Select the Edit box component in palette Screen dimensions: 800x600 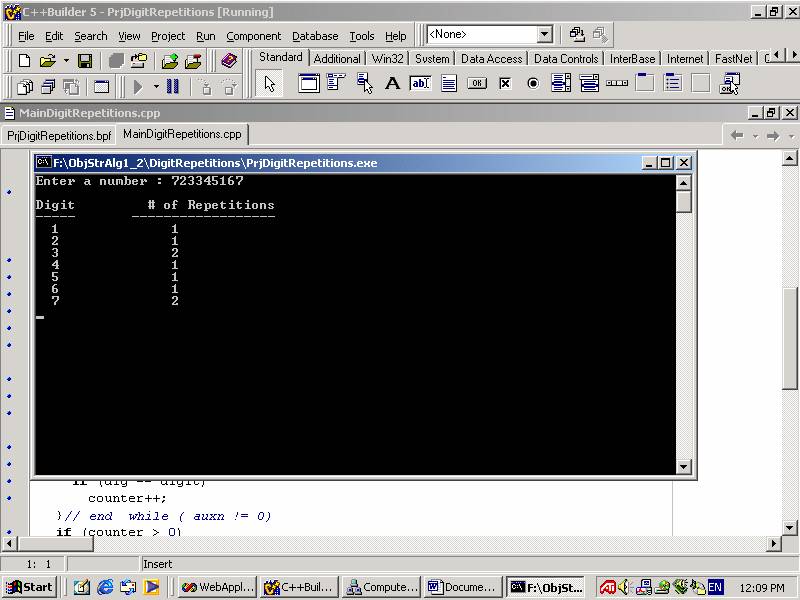click(x=420, y=84)
